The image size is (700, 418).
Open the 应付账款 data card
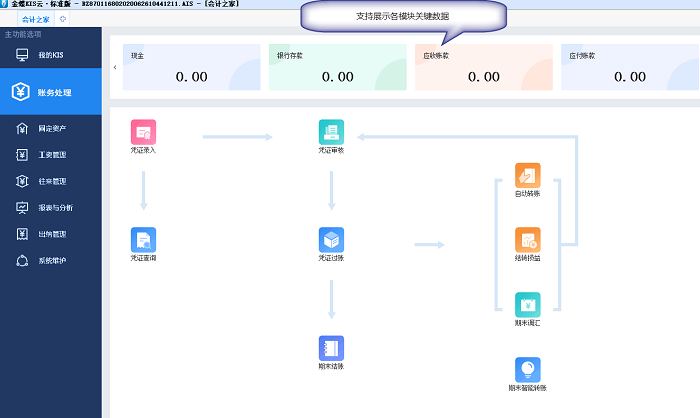pos(630,67)
